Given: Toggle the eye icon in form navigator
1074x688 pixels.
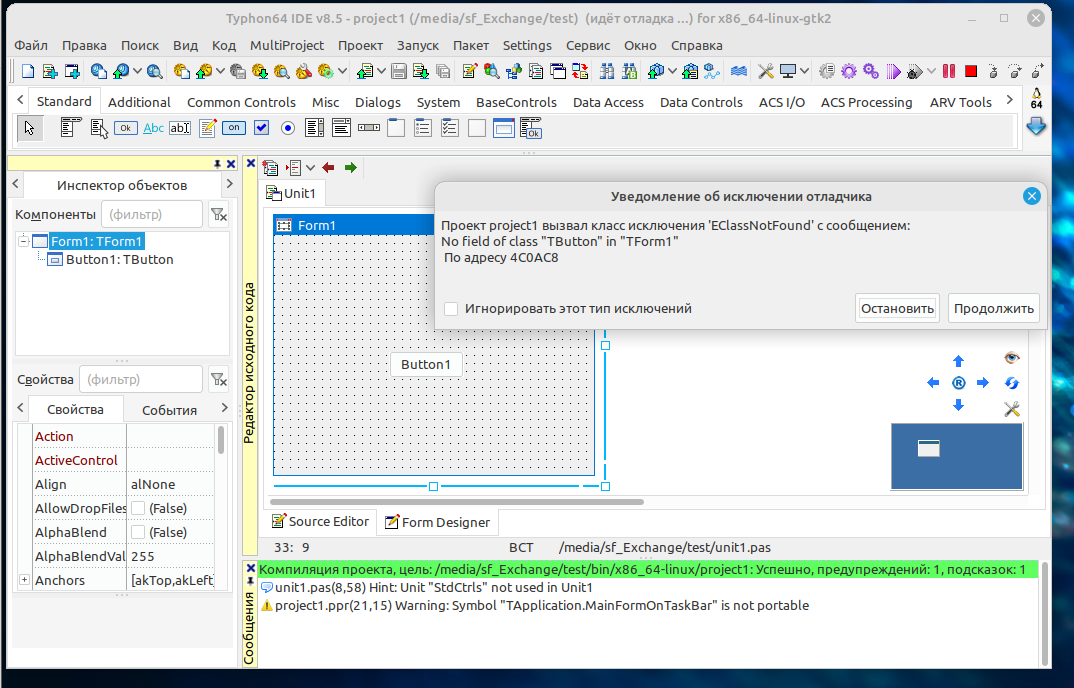Looking at the screenshot, I should click(1012, 357).
